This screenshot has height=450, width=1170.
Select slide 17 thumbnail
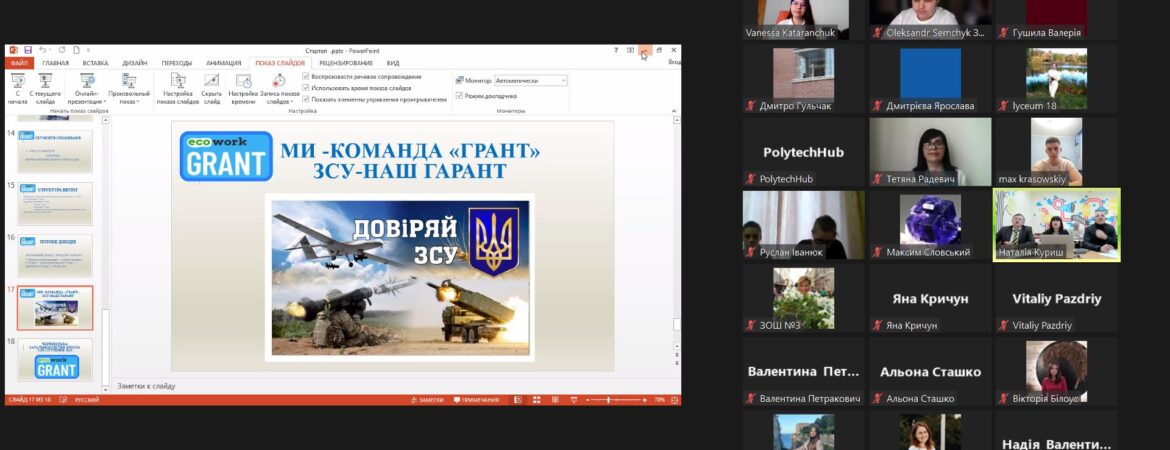pyautogui.click(x=55, y=307)
